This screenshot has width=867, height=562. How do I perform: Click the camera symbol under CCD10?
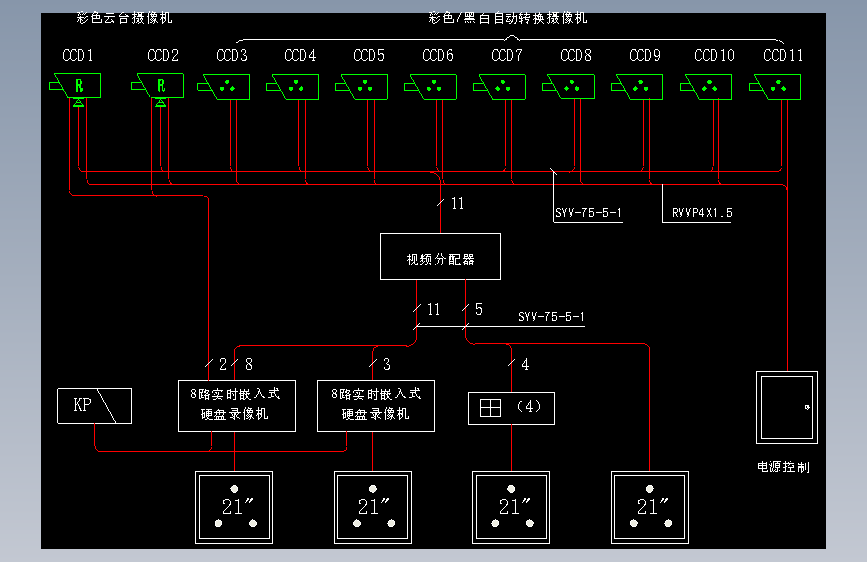[706, 87]
